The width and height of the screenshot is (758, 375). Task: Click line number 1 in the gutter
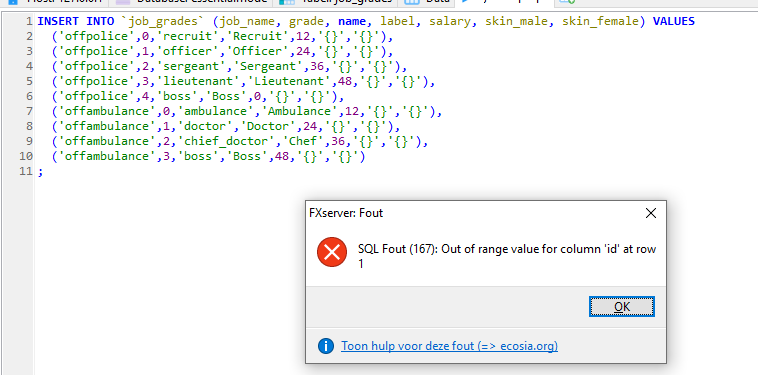[x=29, y=21]
